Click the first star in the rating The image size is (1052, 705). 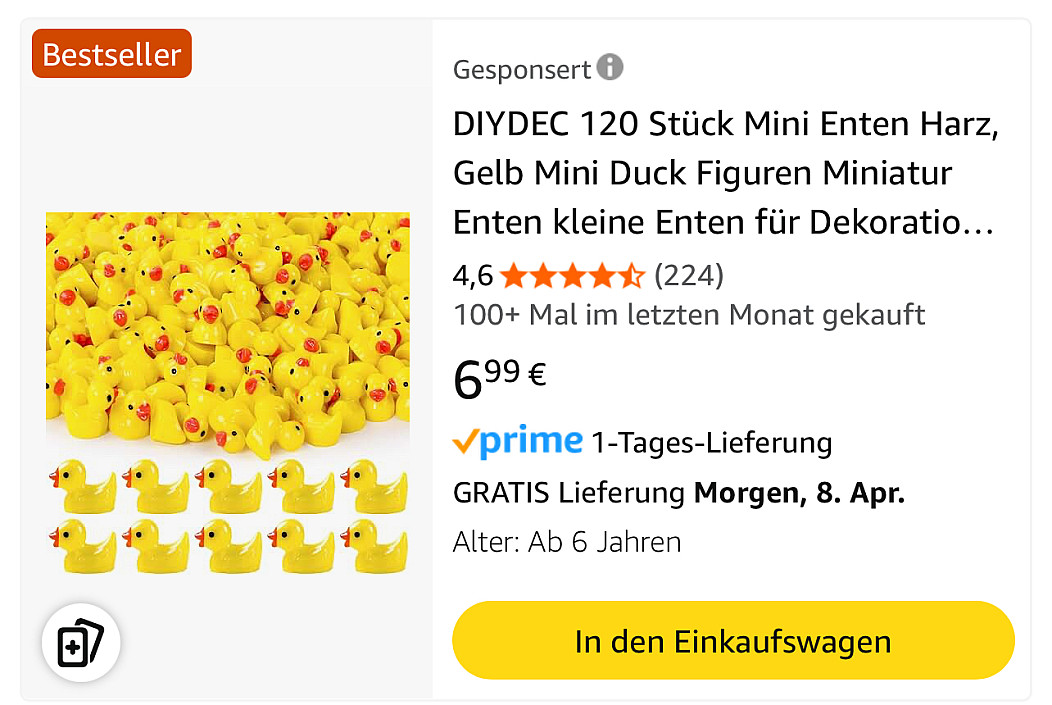pyautogui.click(x=512, y=275)
